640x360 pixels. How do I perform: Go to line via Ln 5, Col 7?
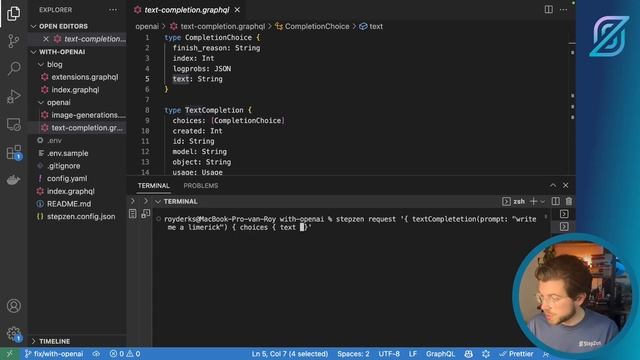[x=289, y=354]
